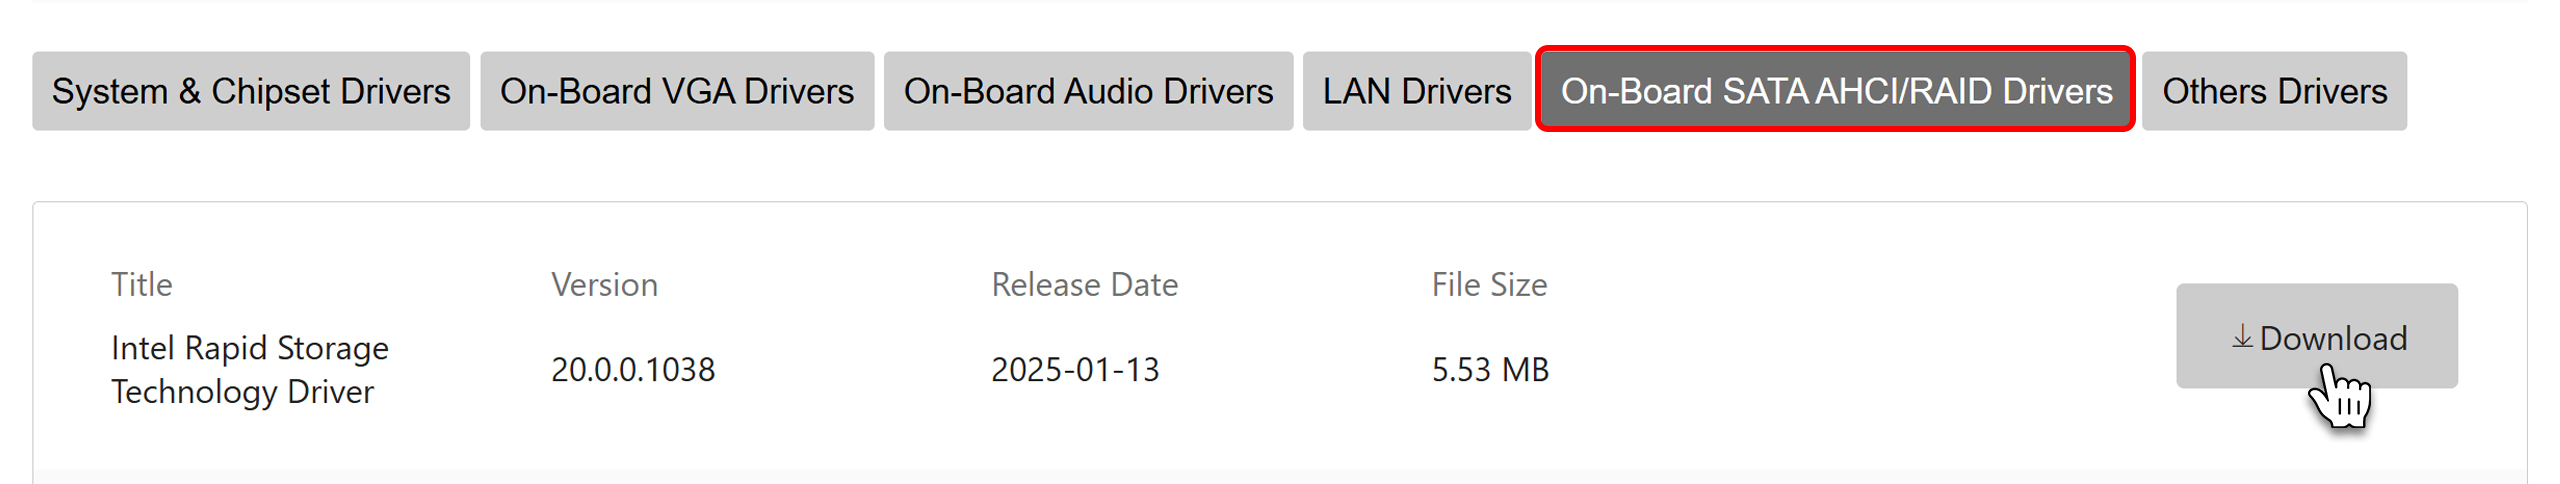Click the Version column header
This screenshot has height=484, width=2560.
pyautogui.click(x=604, y=285)
